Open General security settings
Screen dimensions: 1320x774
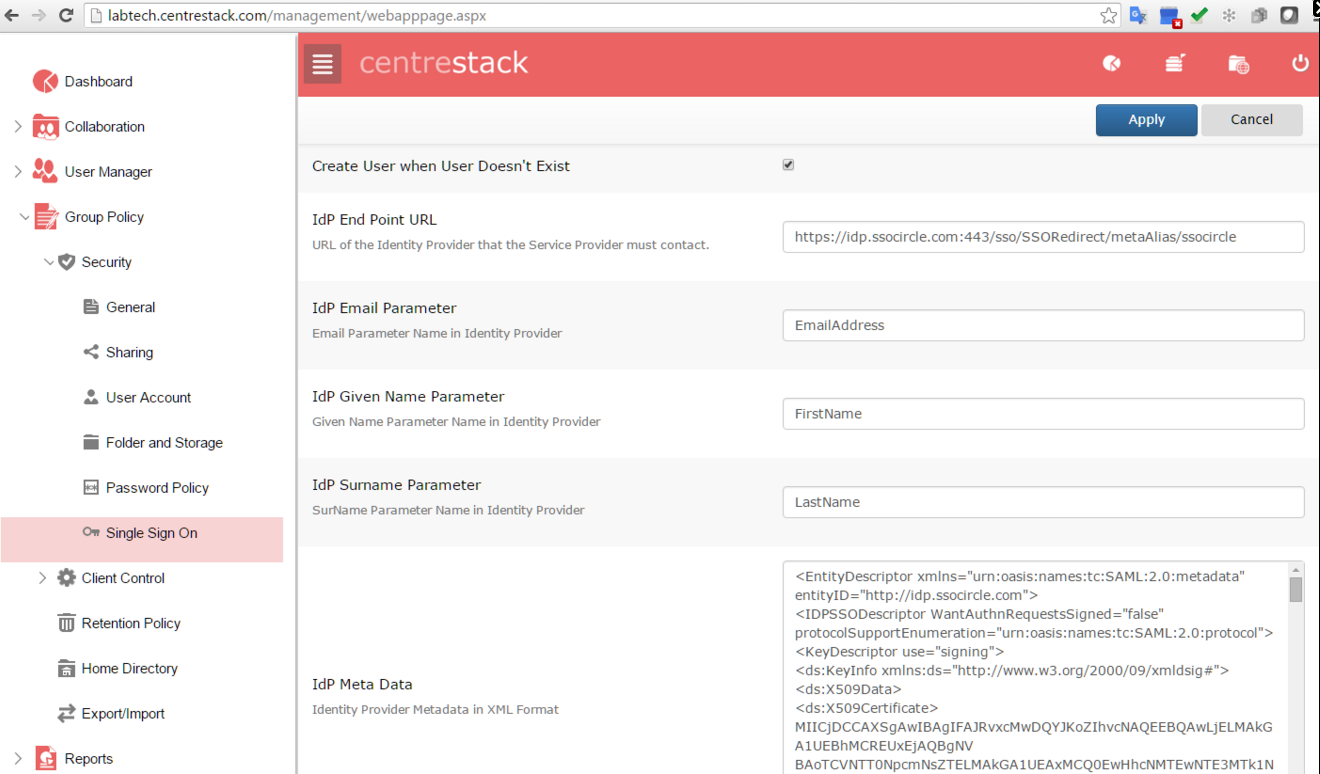click(x=130, y=307)
